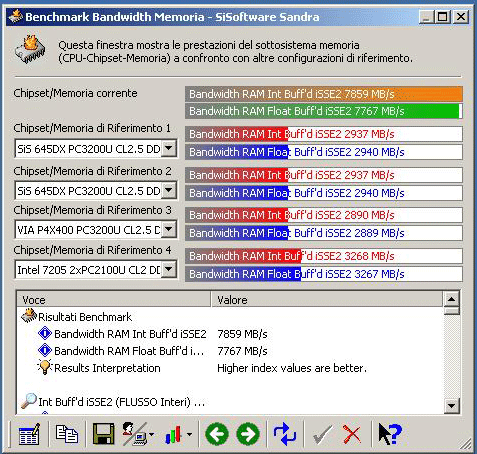Screen dimensions: 477x454
Task: Click the 'Chipset/Memoria corrente' label
Action: [75, 93]
